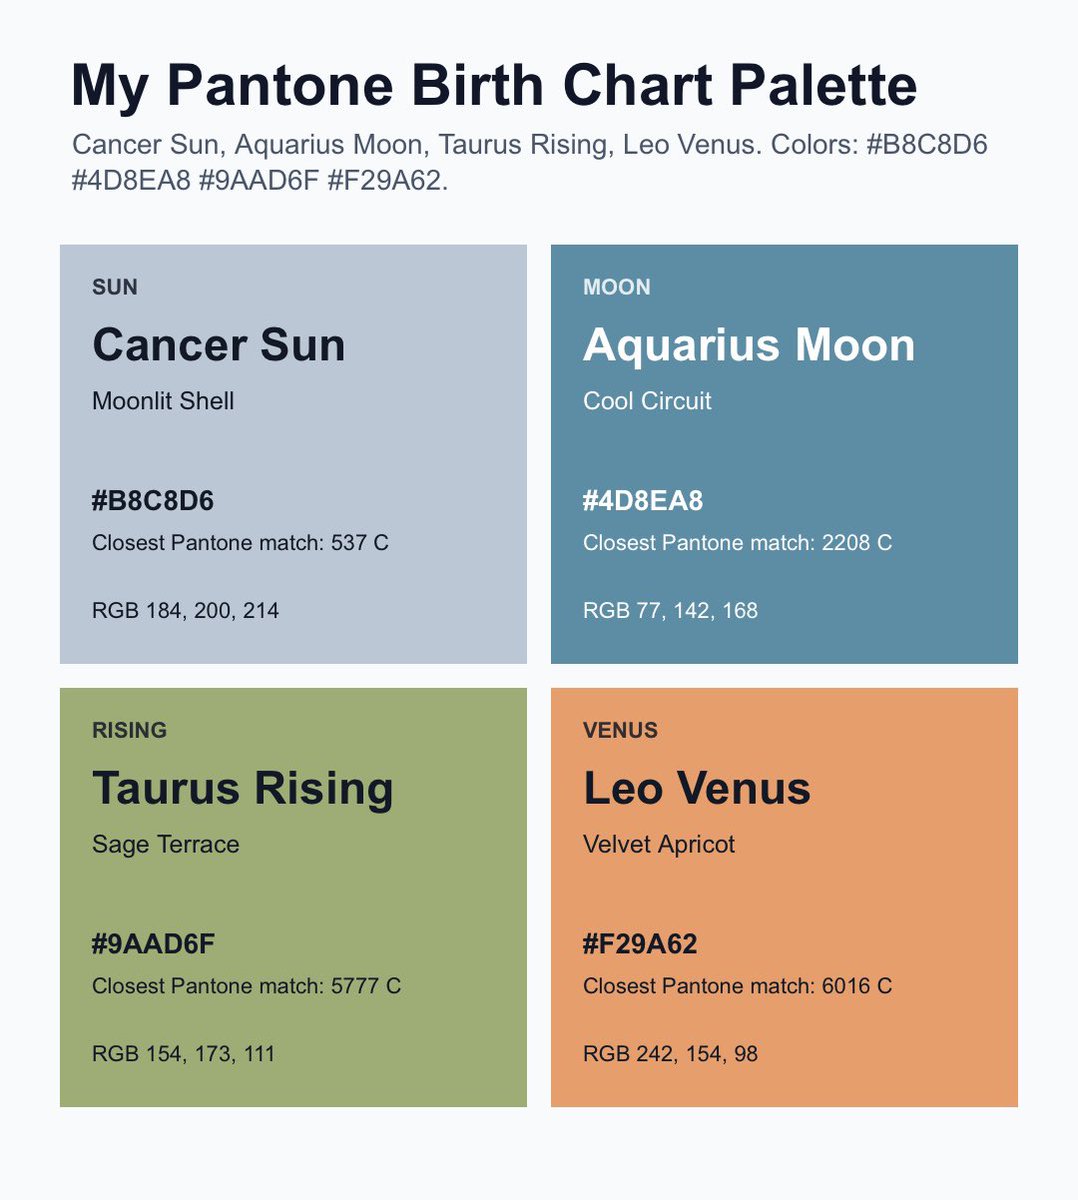Image resolution: width=1078 pixels, height=1200 pixels.
Task: Click Closest Pantone match 5777 C text
Action: pos(246,986)
